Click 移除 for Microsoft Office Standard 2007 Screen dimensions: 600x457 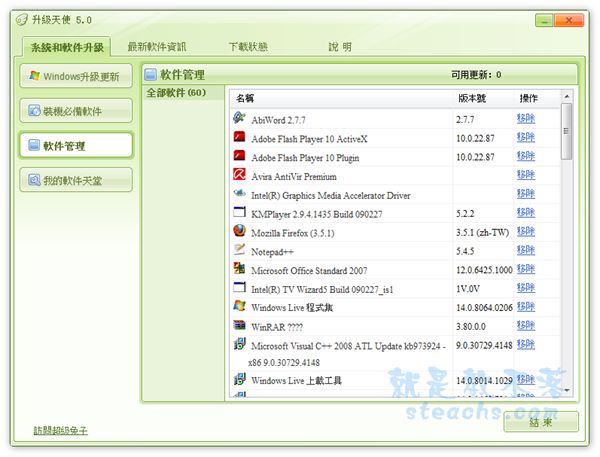(526, 269)
